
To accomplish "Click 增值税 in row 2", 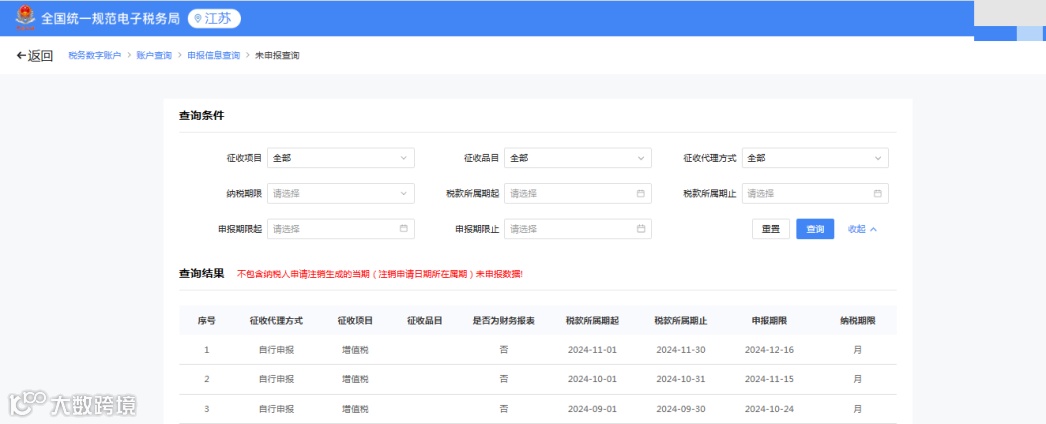I will tap(355, 379).
